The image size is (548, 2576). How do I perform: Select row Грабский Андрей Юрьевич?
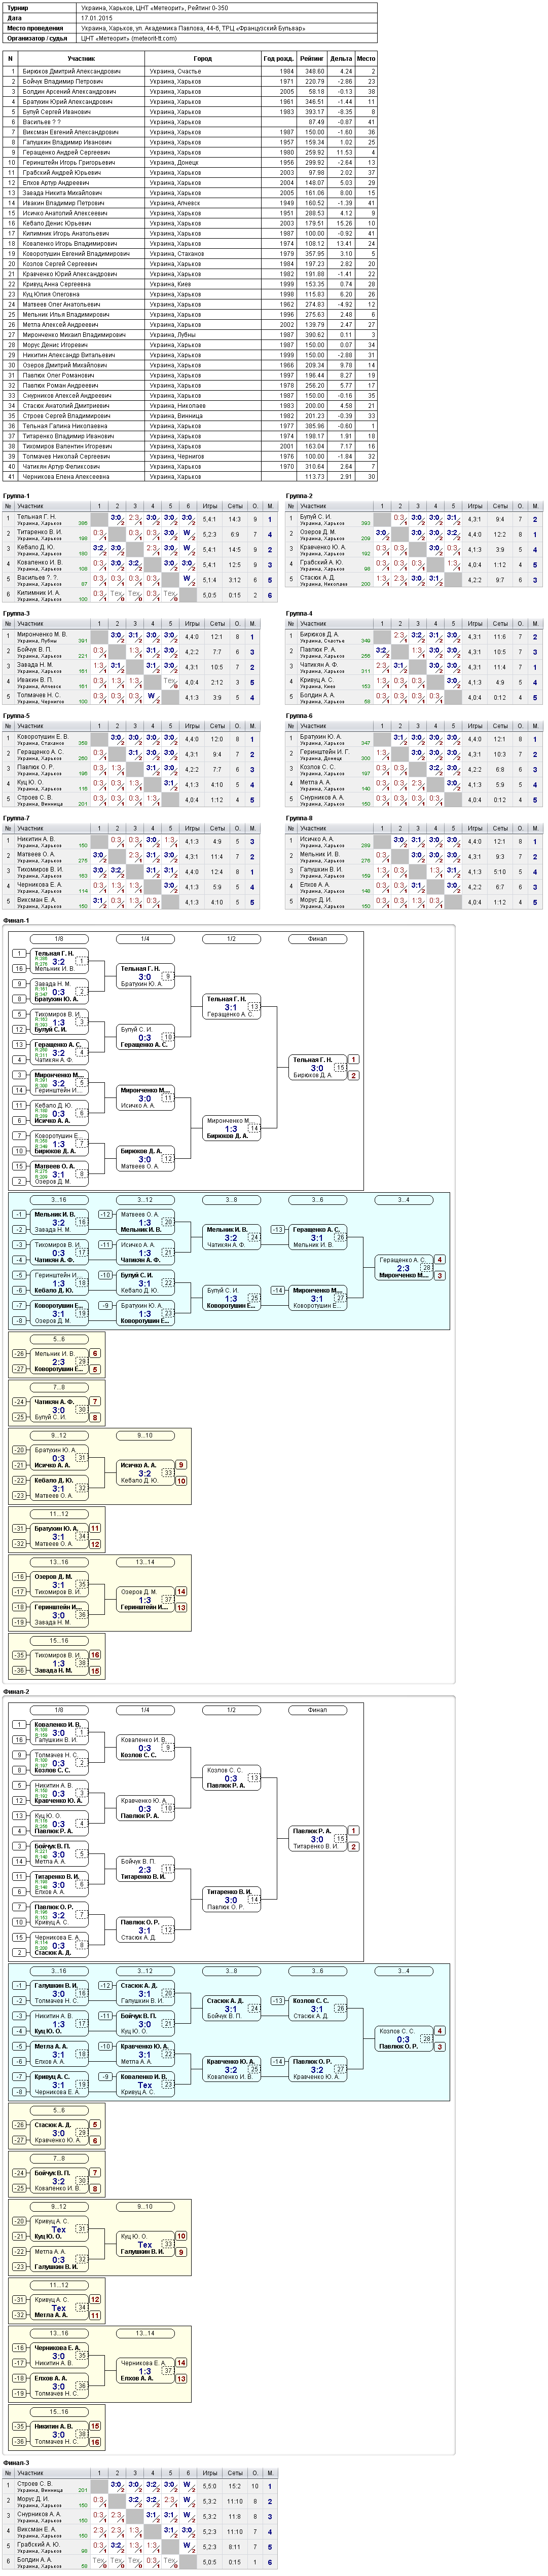190,173
